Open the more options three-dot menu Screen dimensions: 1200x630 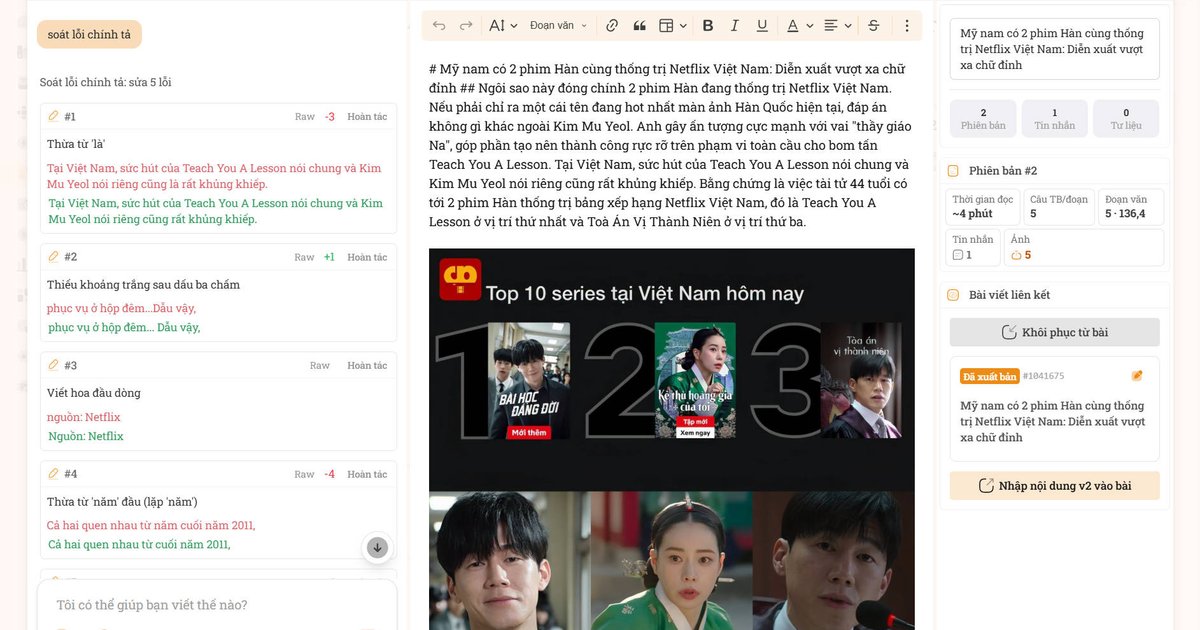(907, 26)
